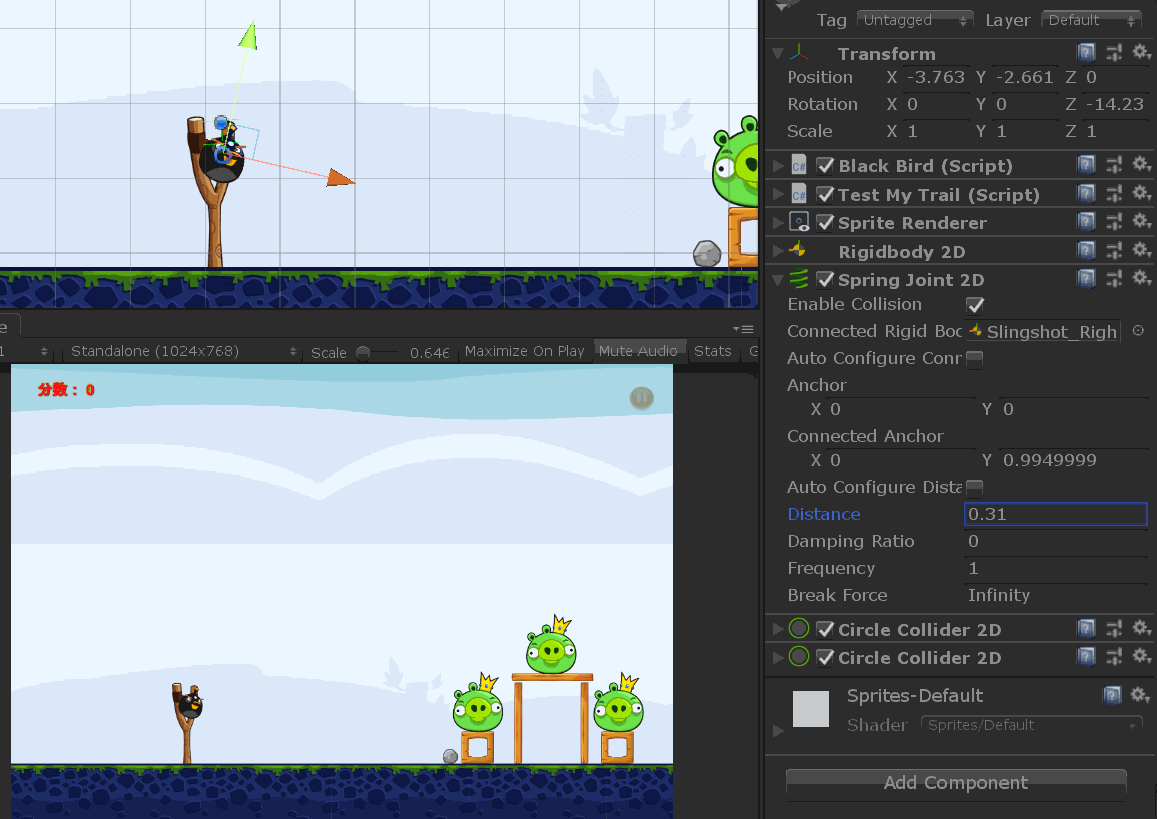Click the Frequency value field
This screenshot has width=1157, height=819.
pos(1055,568)
